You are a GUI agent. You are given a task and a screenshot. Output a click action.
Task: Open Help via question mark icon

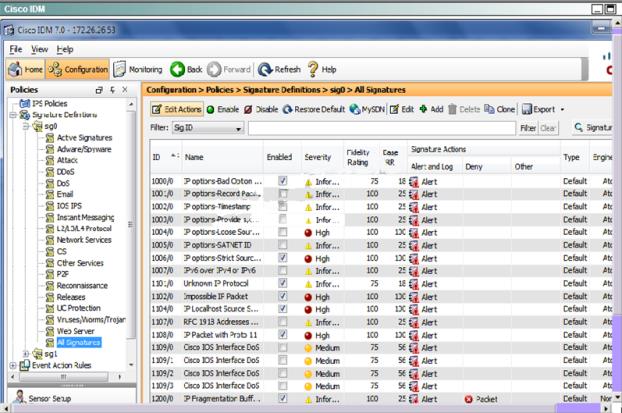[x=322, y=69]
